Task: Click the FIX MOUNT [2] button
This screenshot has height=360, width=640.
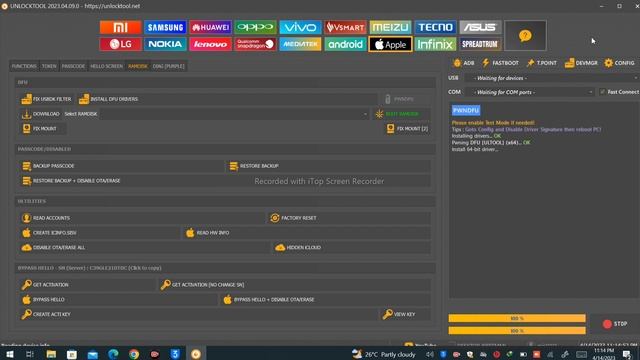Action: pyautogui.click(x=407, y=129)
